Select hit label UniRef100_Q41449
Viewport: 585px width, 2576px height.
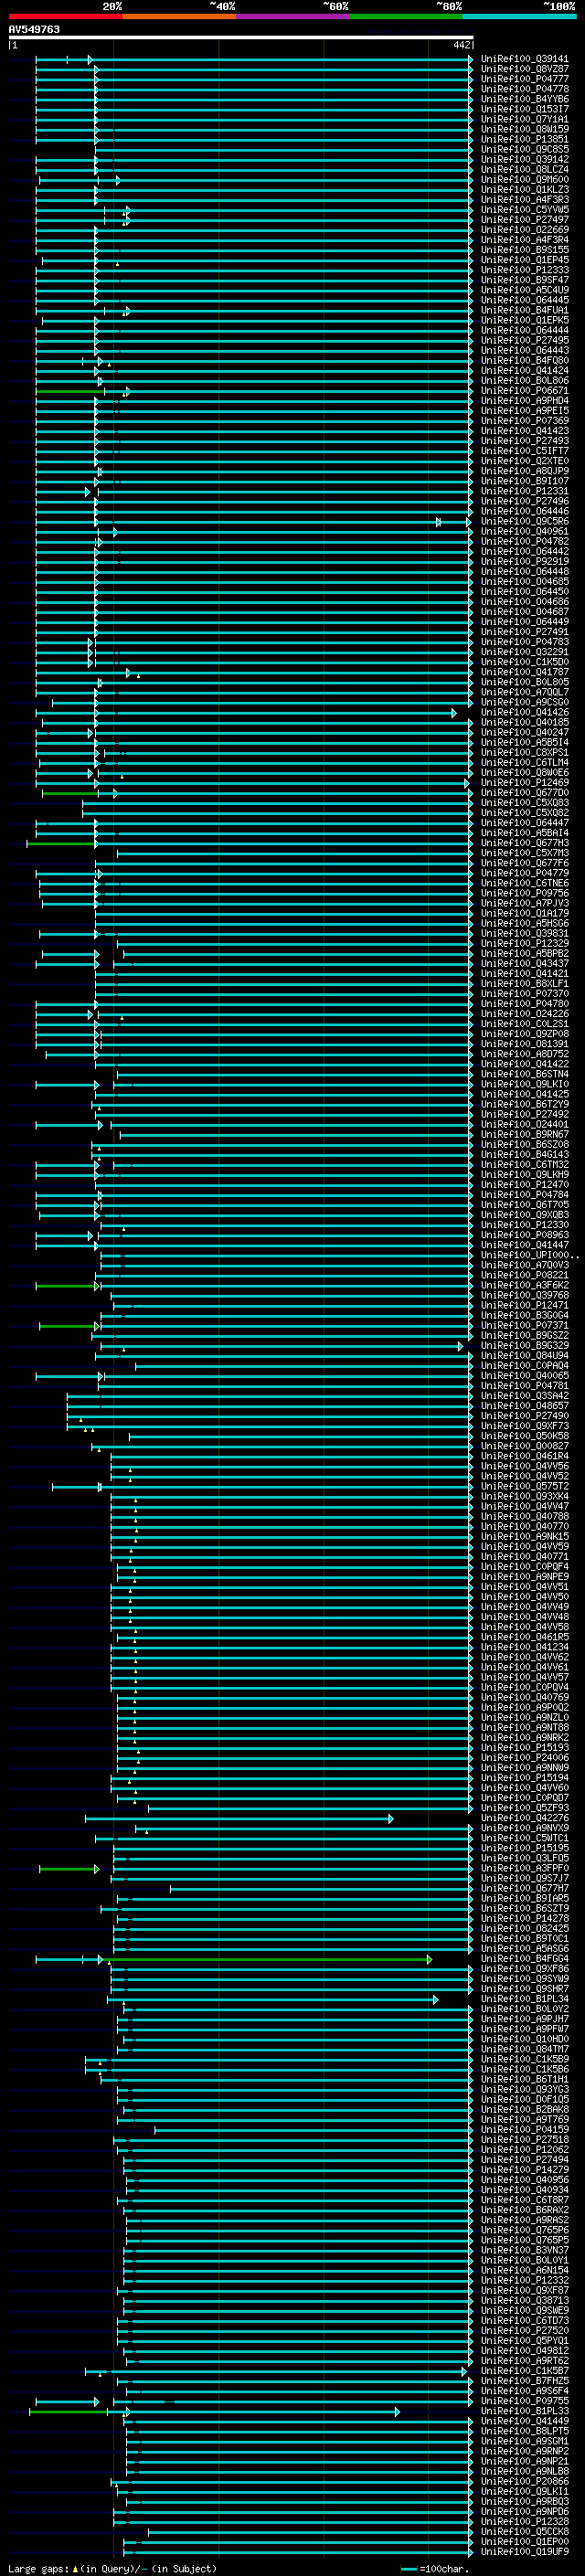tap(525, 2421)
